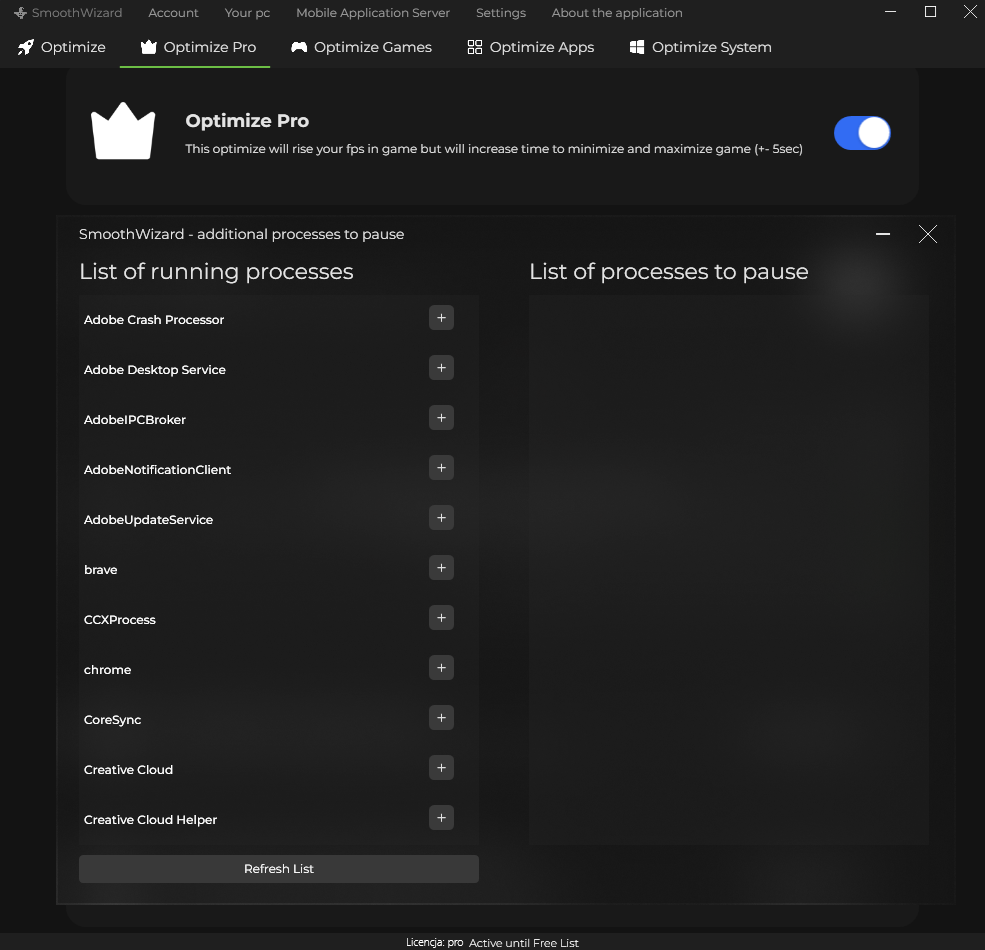Add Adobe Crash Processor to pause list

(x=441, y=318)
